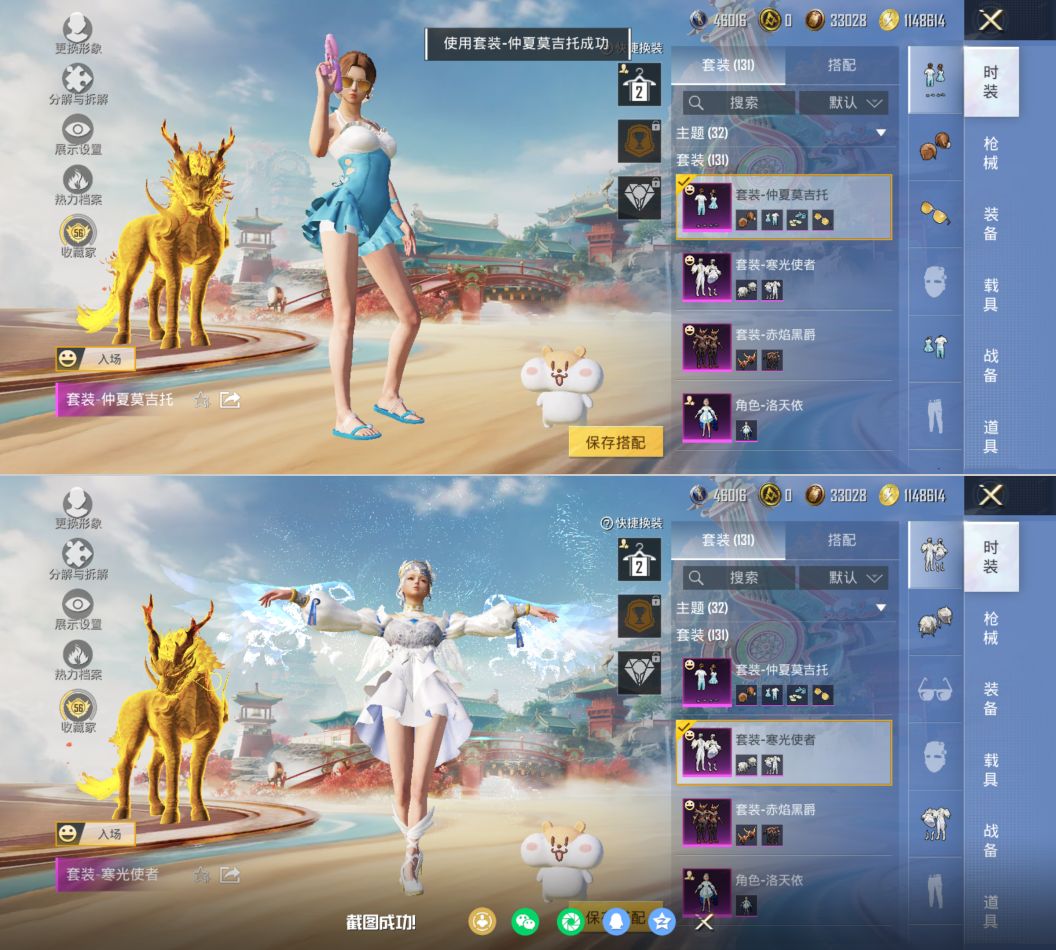The width and height of the screenshot is (1056, 950).
Task: Switch to 搭配 tab in upper panel
Action: pyautogui.click(x=841, y=65)
